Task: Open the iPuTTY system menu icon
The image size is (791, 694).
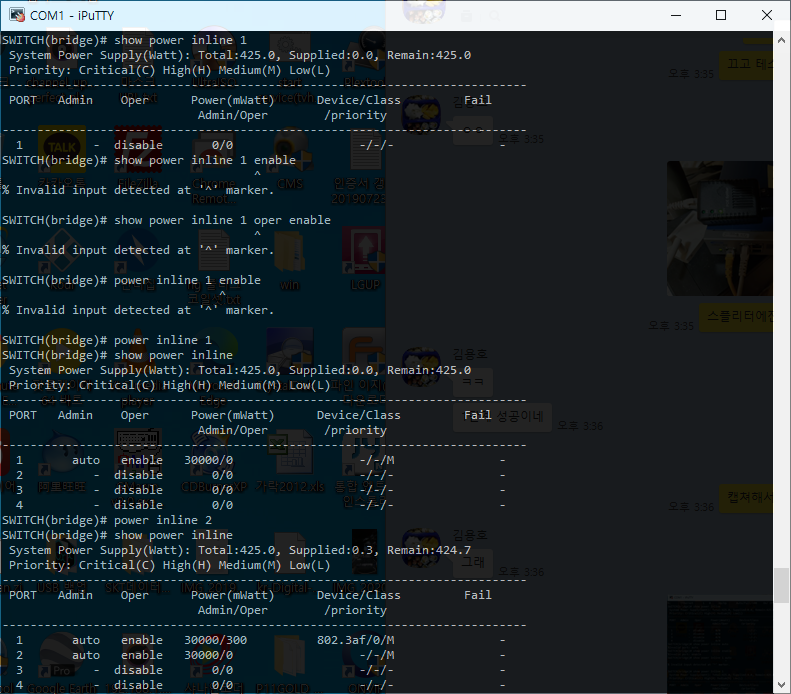Action: (x=16, y=15)
